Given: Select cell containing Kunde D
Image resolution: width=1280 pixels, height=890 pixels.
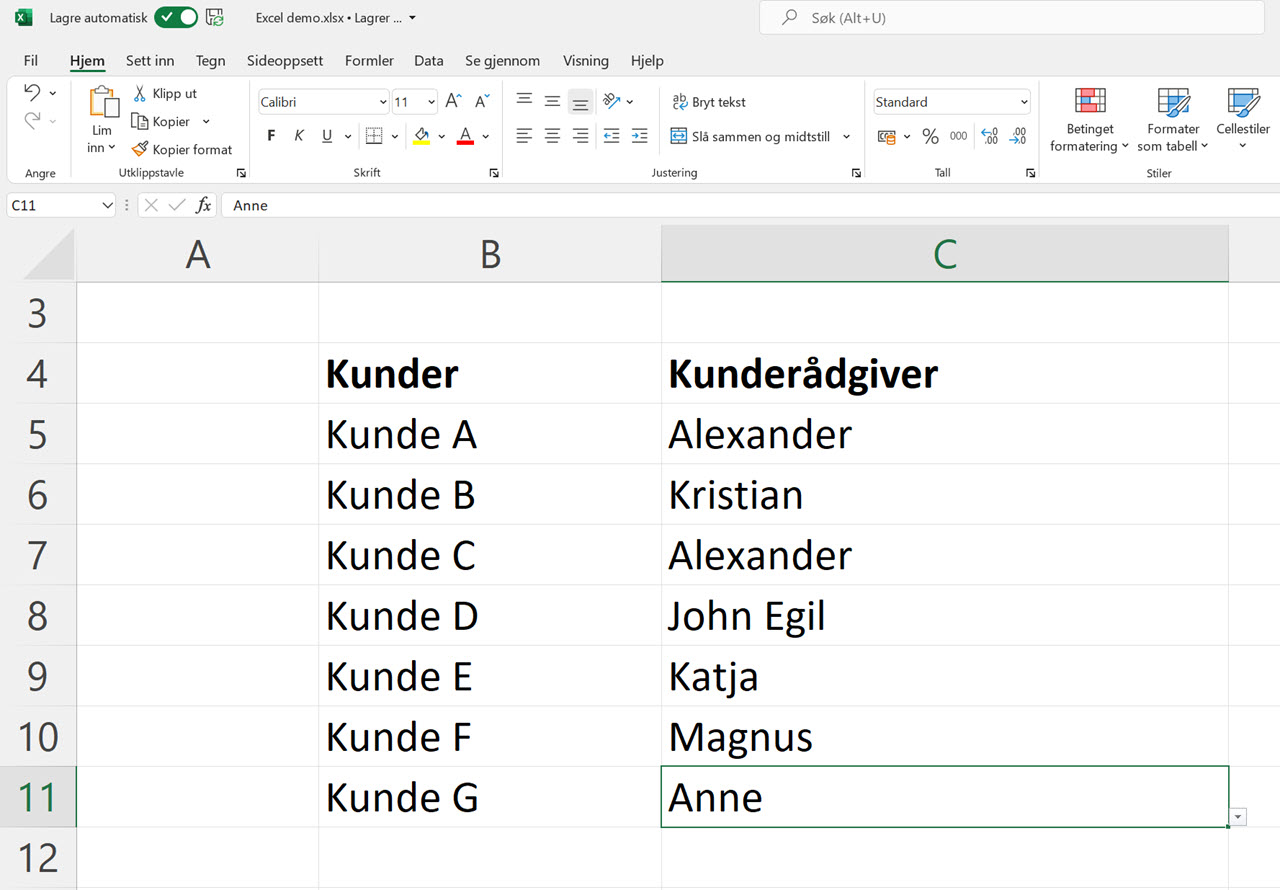Looking at the screenshot, I should pyautogui.click(x=490, y=616).
